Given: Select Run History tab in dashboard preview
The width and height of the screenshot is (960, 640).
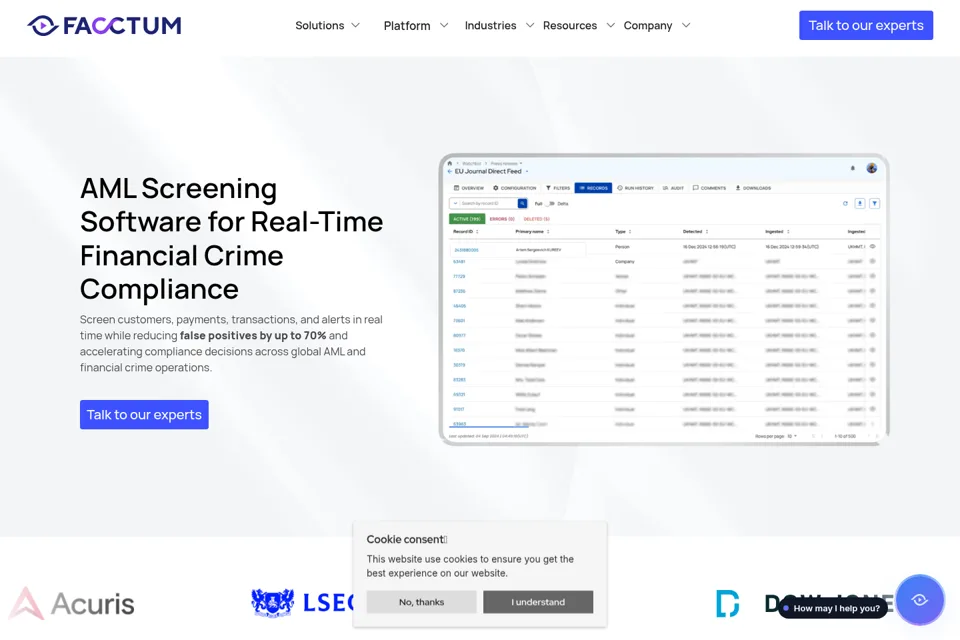Looking at the screenshot, I should (x=636, y=188).
